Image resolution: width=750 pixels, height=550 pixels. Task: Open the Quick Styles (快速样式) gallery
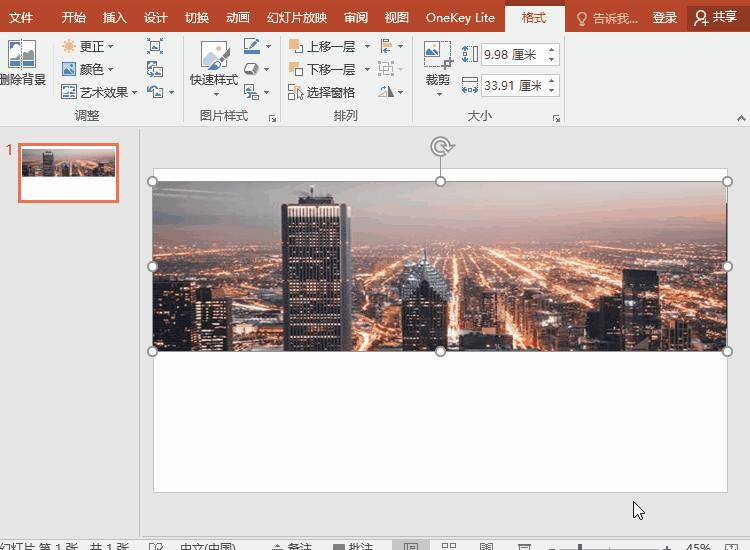click(x=214, y=65)
